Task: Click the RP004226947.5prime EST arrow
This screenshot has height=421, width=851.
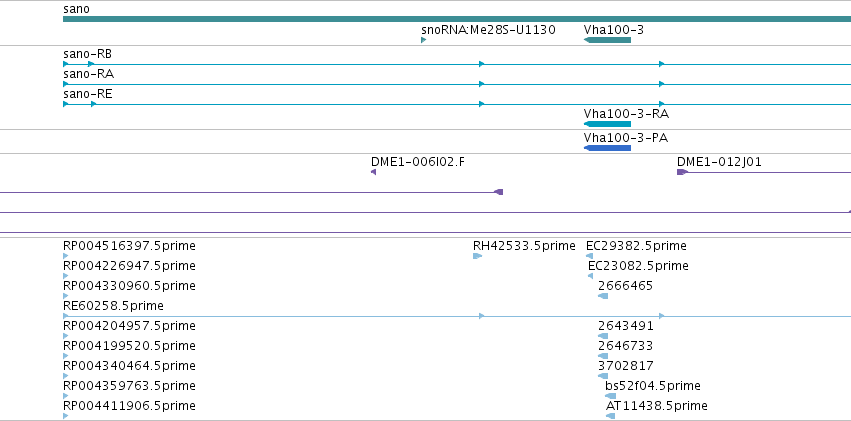Action: point(66,276)
